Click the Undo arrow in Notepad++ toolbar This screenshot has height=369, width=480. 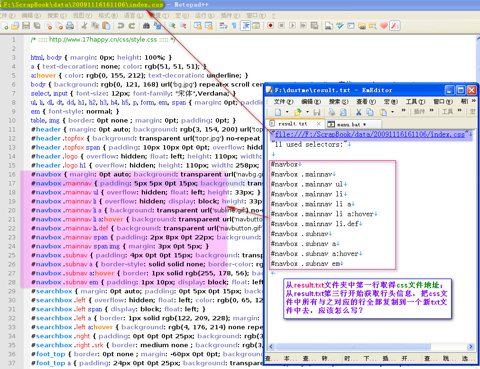point(121,26)
